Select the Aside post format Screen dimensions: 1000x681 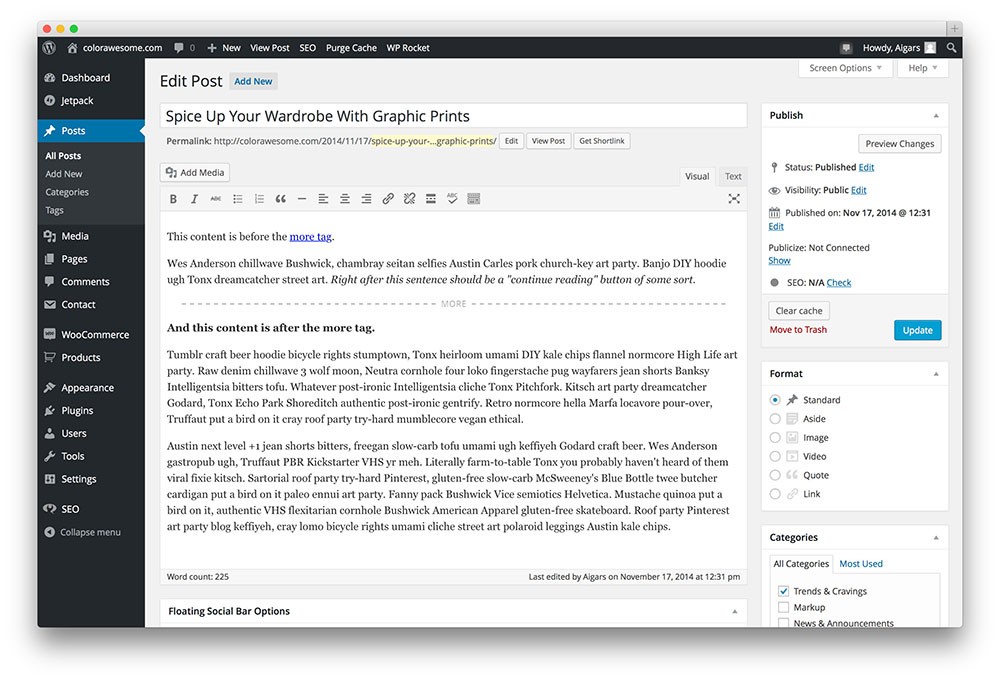[x=775, y=419]
